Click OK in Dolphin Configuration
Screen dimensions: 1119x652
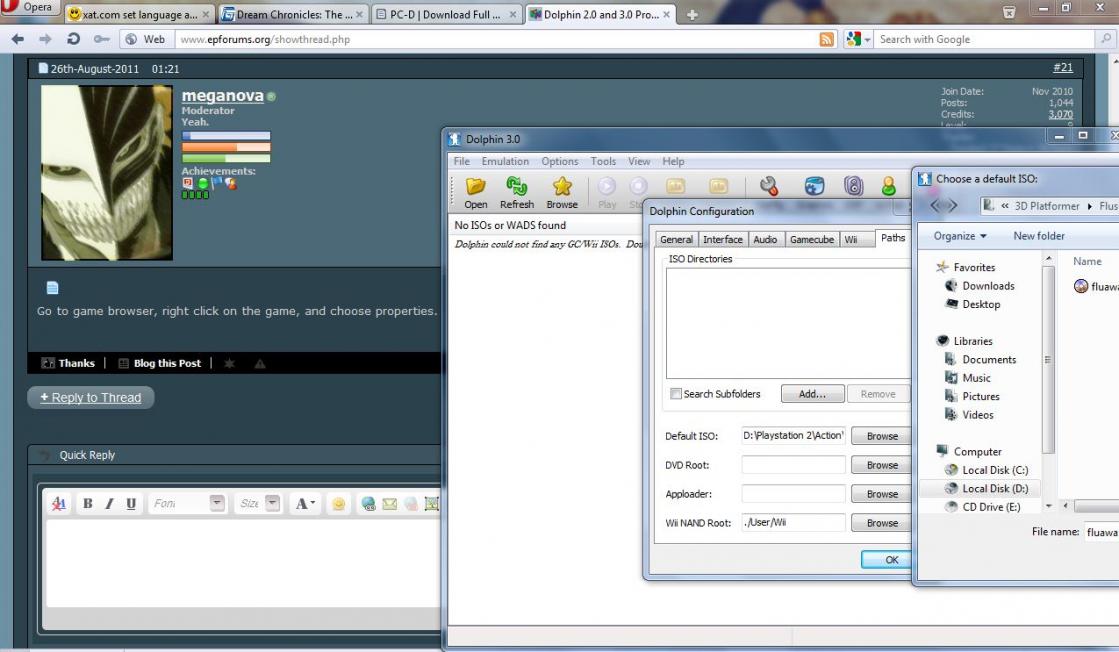[888, 560]
